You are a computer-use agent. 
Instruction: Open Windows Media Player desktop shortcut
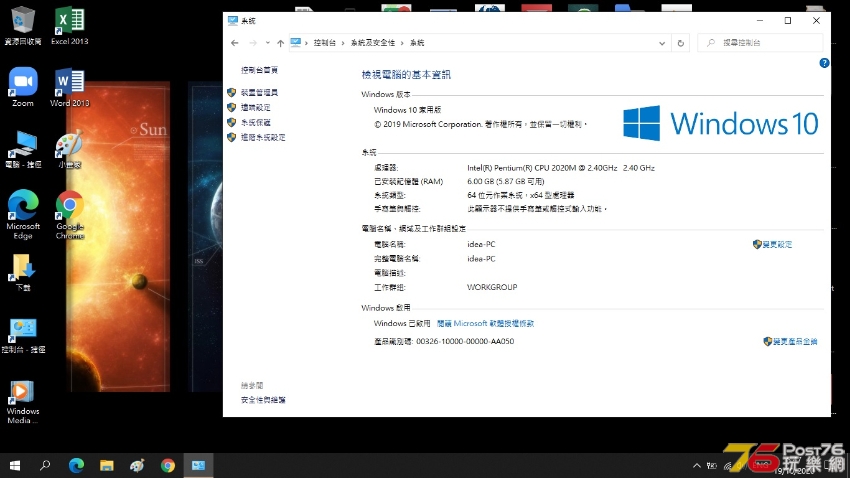tap(23, 402)
